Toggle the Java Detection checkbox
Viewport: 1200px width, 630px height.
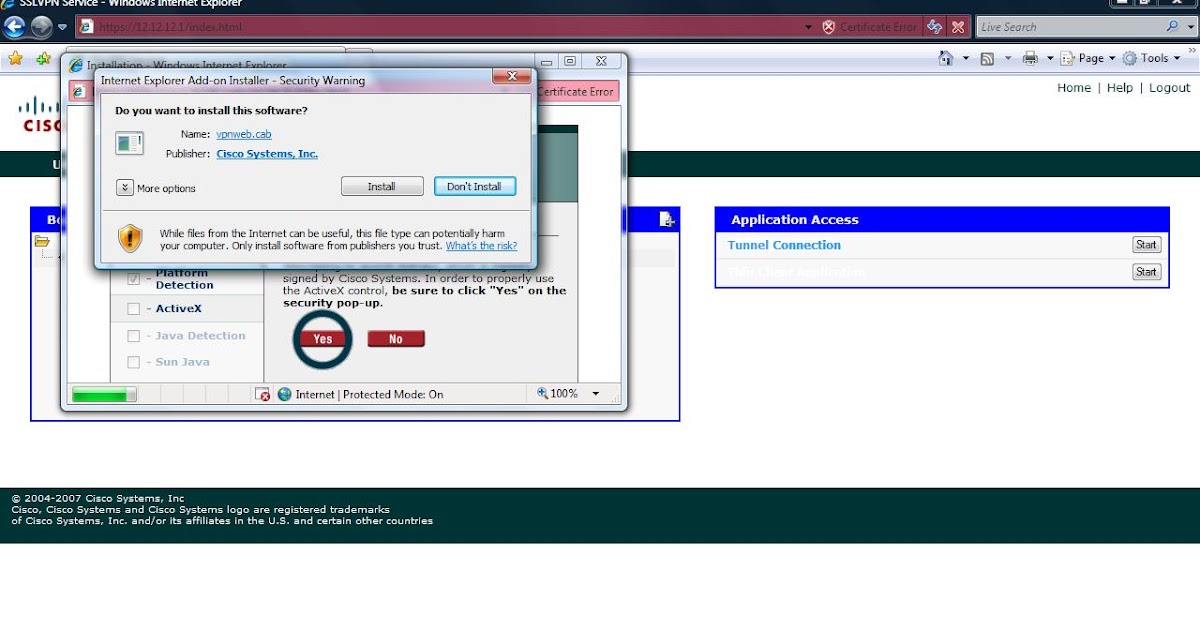point(134,336)
